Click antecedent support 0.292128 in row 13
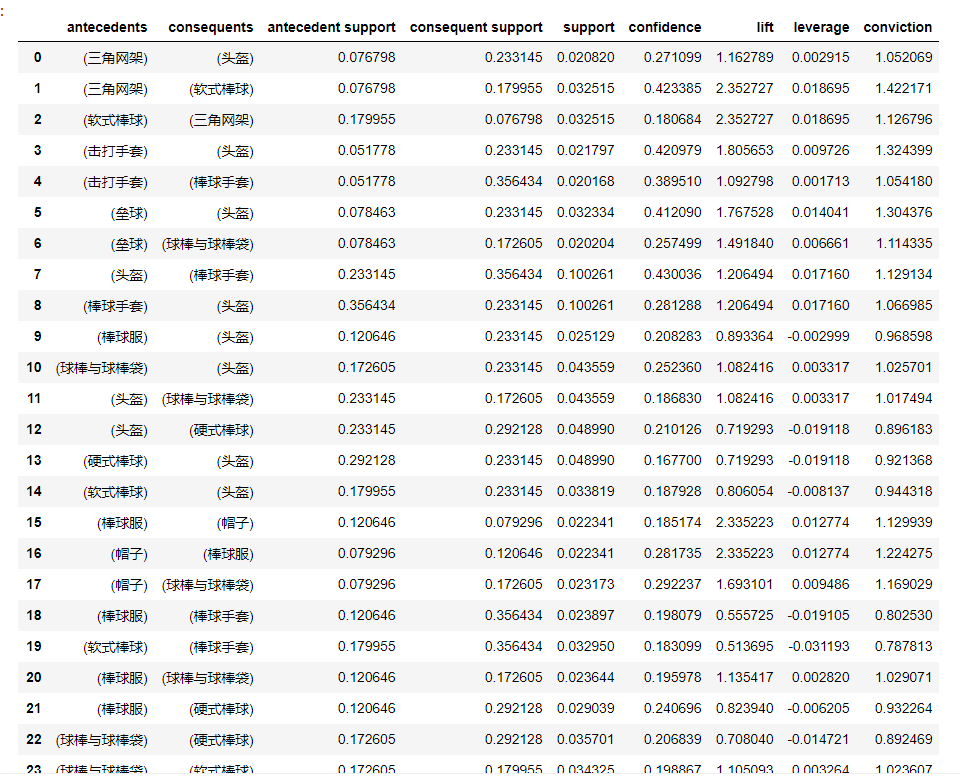Screen dimensions: 960x778 point(367,460)
